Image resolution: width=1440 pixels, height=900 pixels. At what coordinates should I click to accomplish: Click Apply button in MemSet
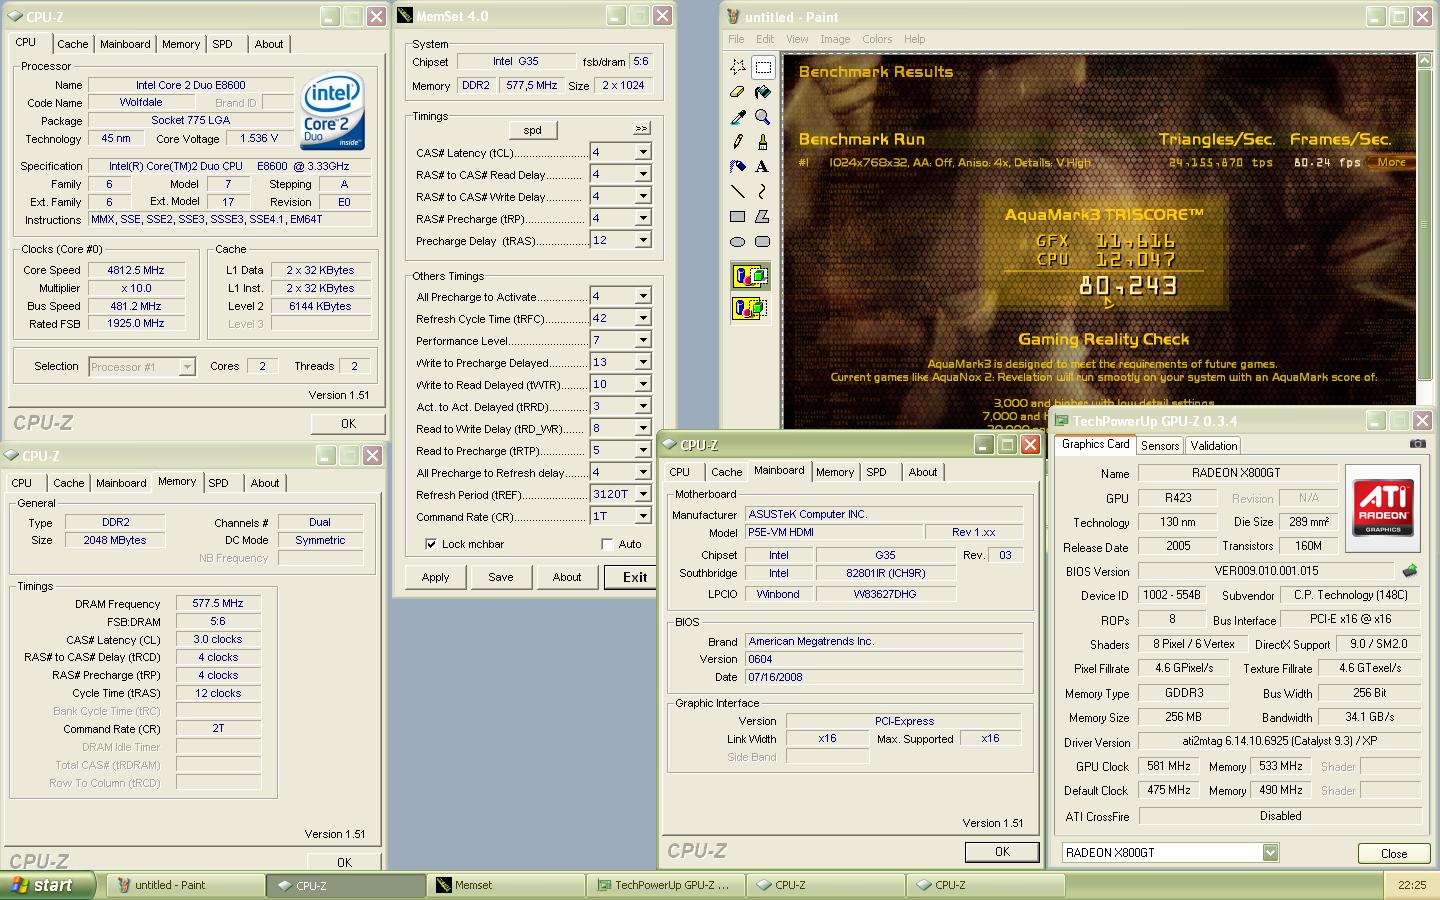pos(435,577)
